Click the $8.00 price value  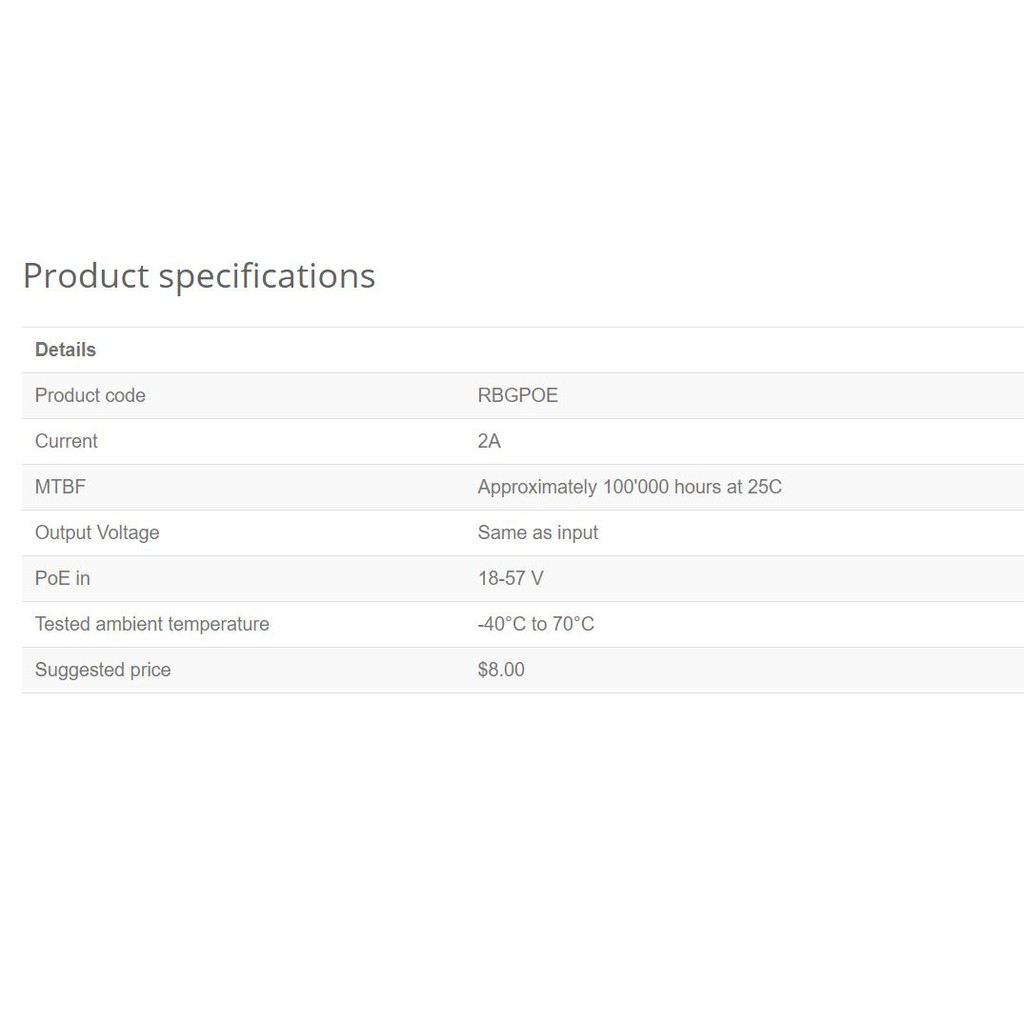point(501,670)
